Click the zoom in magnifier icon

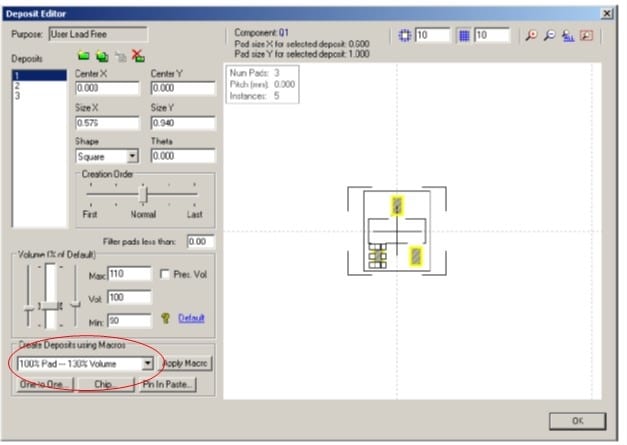[x=531, y=35]
